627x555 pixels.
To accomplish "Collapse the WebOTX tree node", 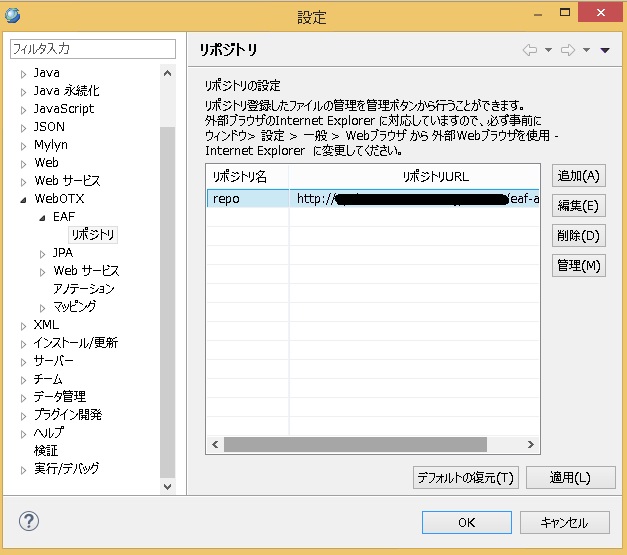I will [24, 199].
